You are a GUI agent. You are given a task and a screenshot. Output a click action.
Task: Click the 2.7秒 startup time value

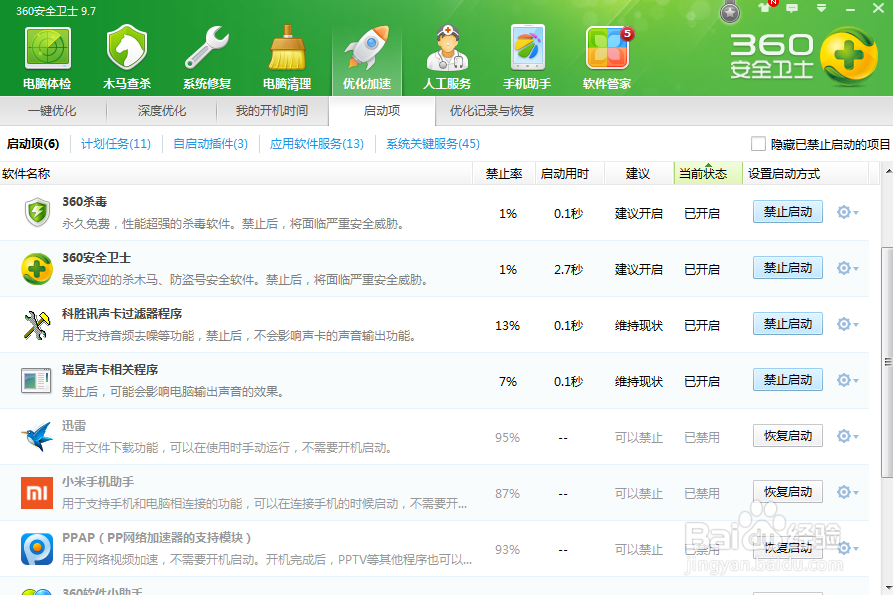coord(568,269)
